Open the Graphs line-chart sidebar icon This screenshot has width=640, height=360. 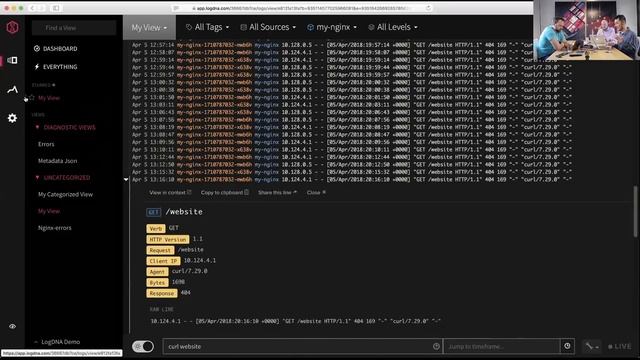click(x=12, y=89)
